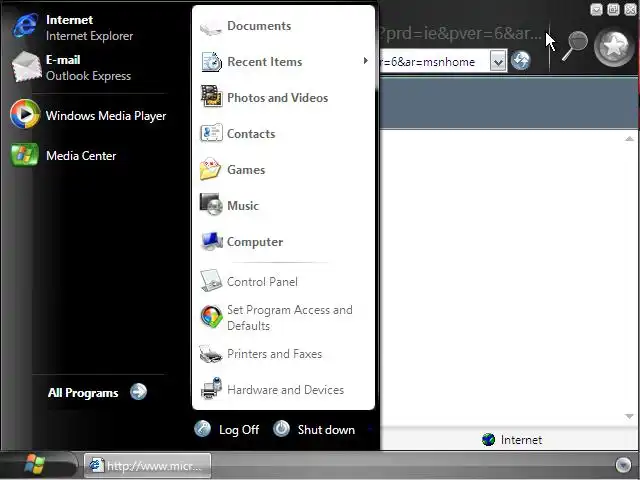
Task: Open Set Program Access and Defaults icon
Action: 211,317
